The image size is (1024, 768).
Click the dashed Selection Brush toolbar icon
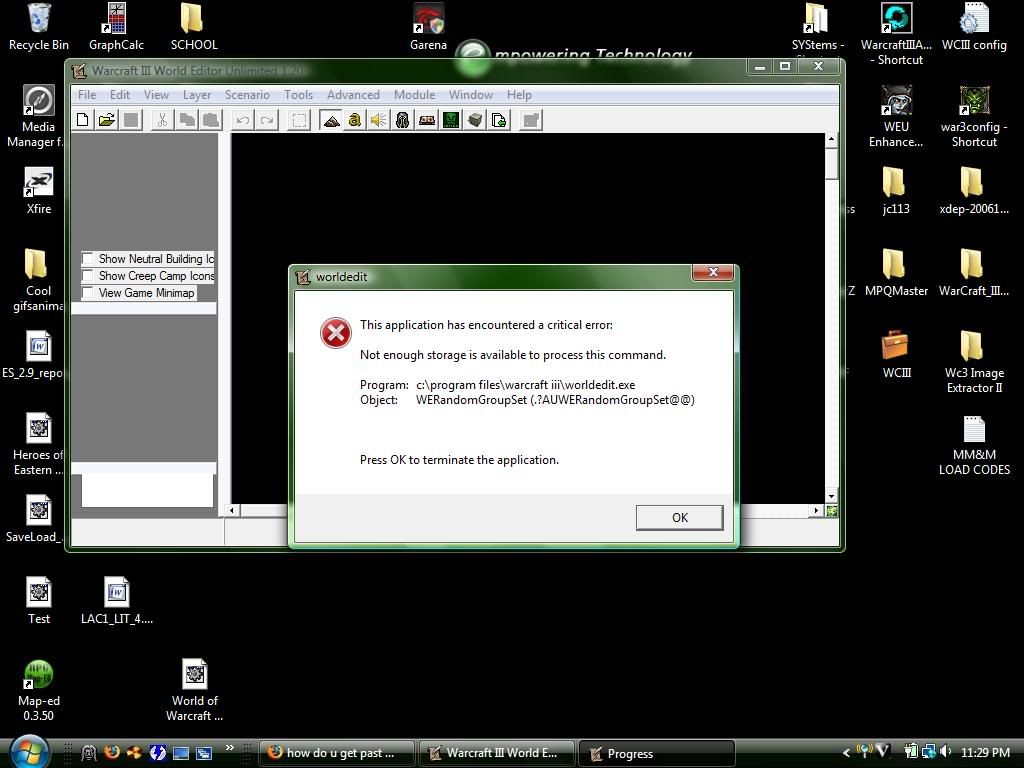click(x=299, y=120)
